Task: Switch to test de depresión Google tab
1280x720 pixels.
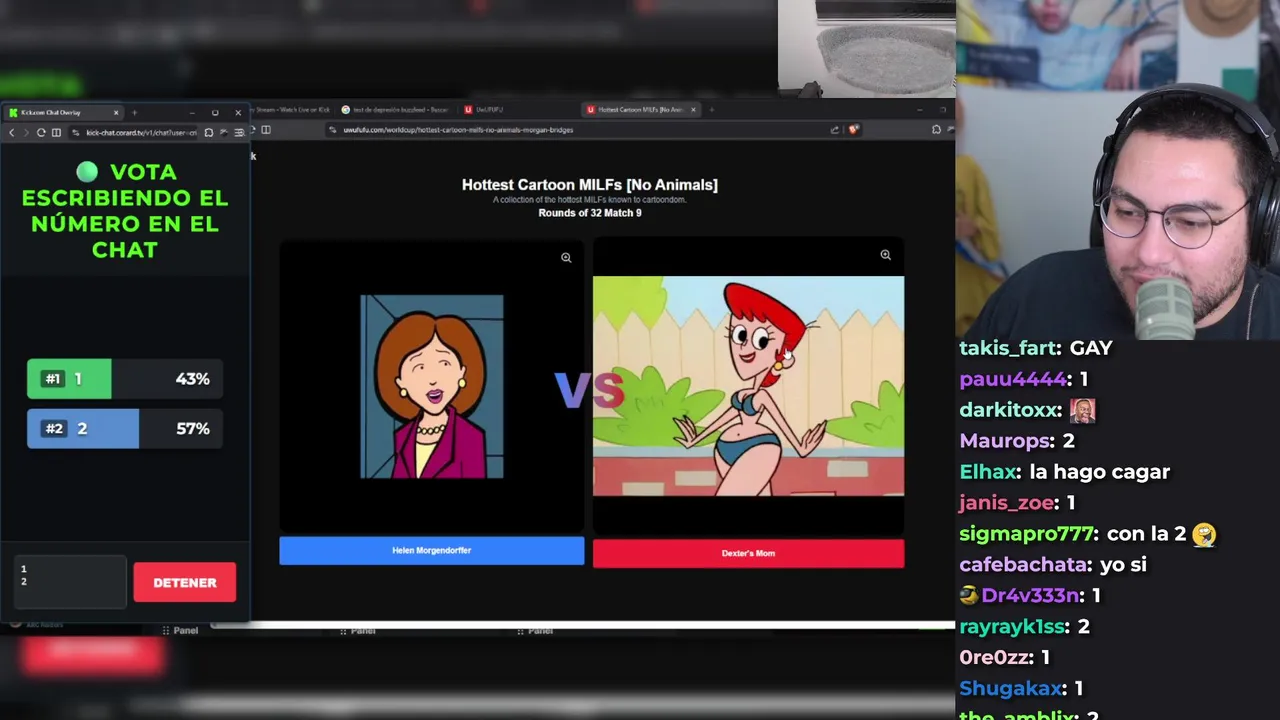Action: [398, 109]
